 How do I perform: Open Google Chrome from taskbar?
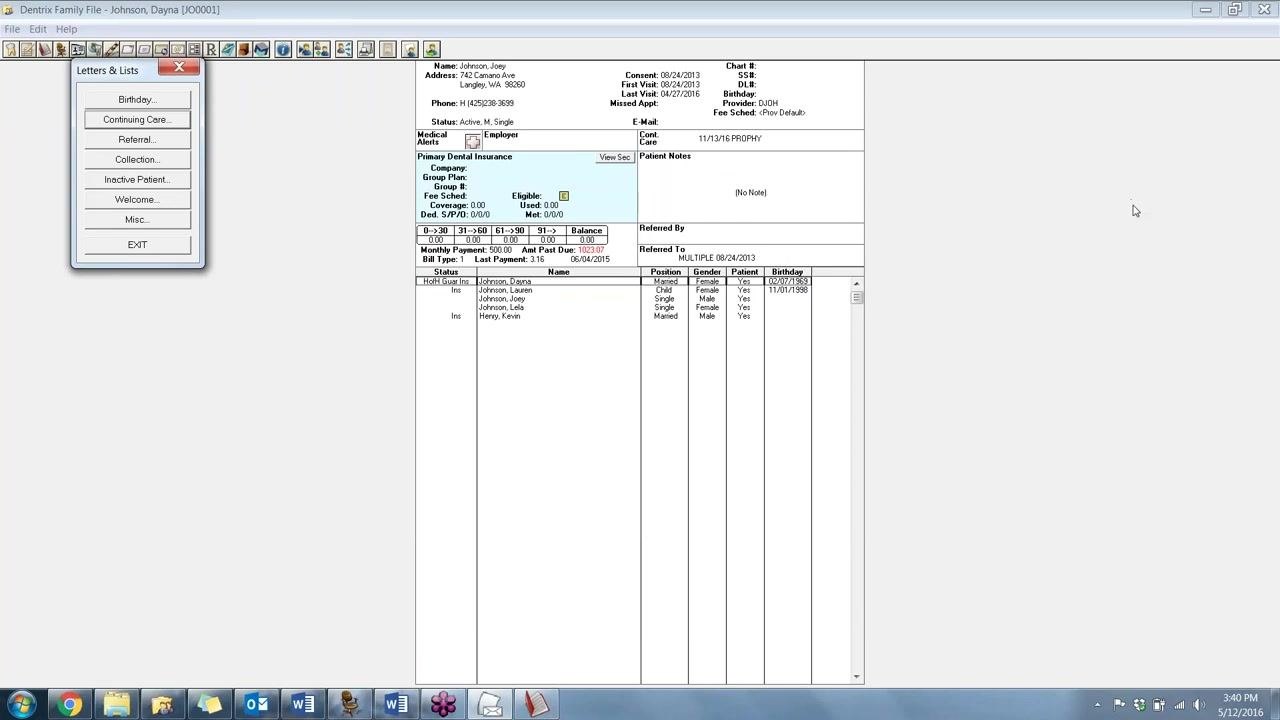pos(69,704)
